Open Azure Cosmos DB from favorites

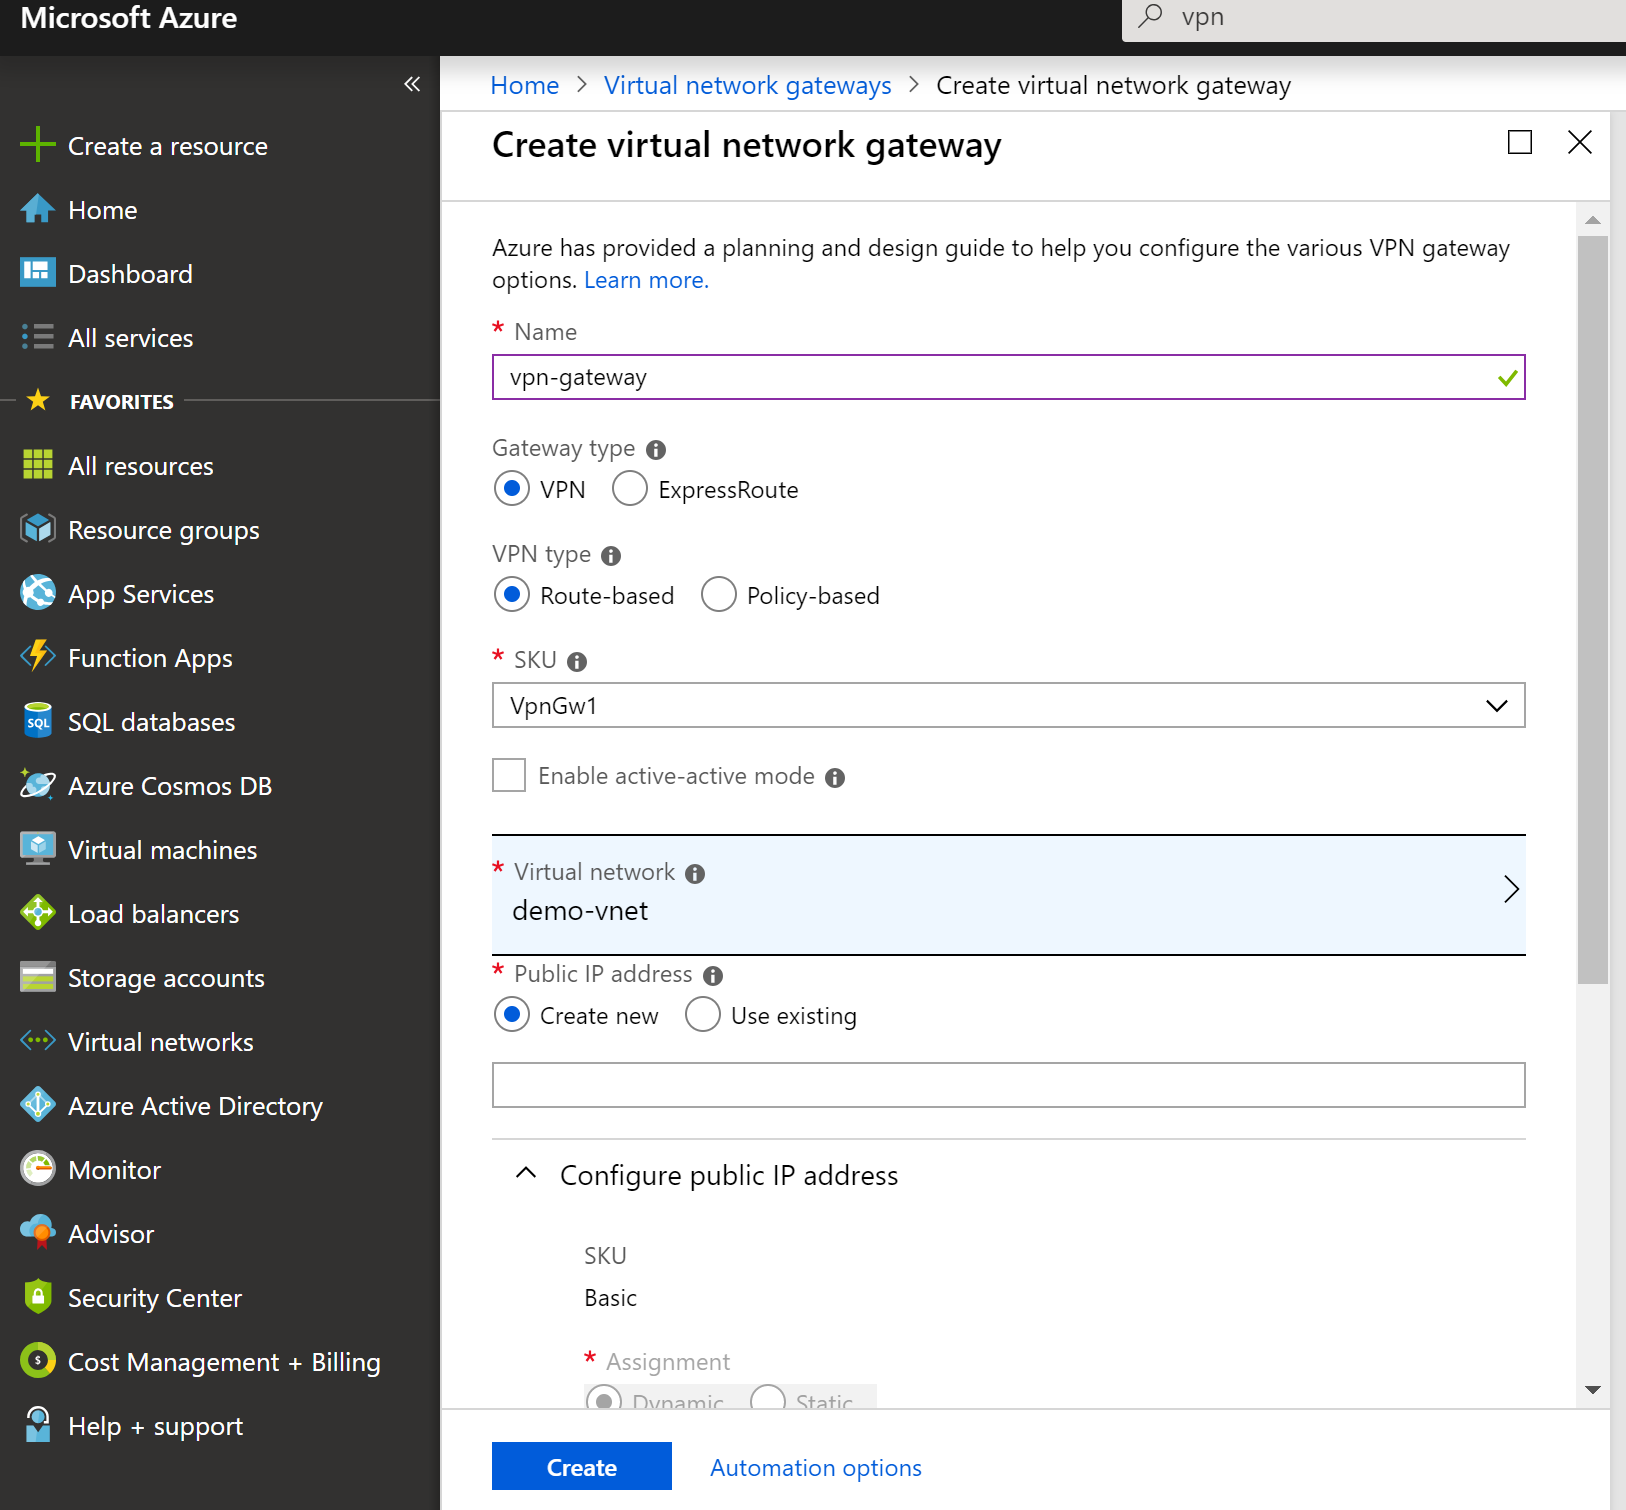(x=170, y=785)
